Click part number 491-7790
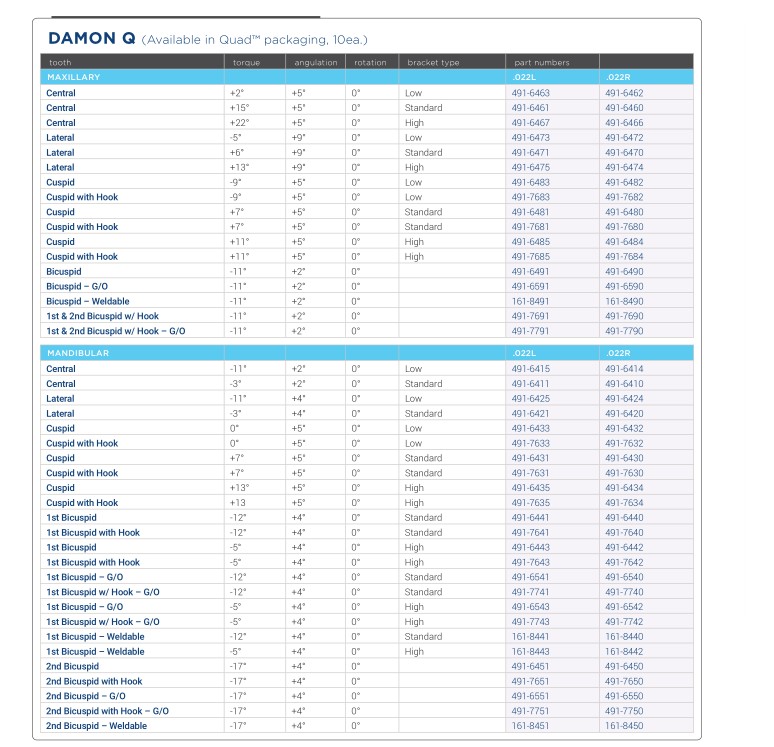 624,331
